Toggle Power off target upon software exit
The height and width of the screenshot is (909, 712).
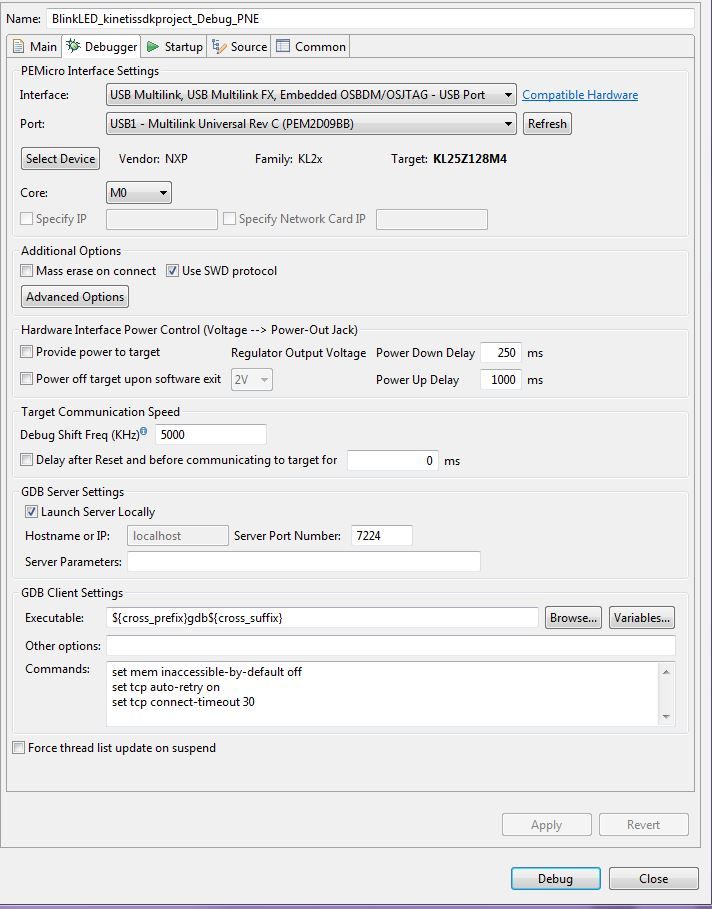(x=27, y=379)
